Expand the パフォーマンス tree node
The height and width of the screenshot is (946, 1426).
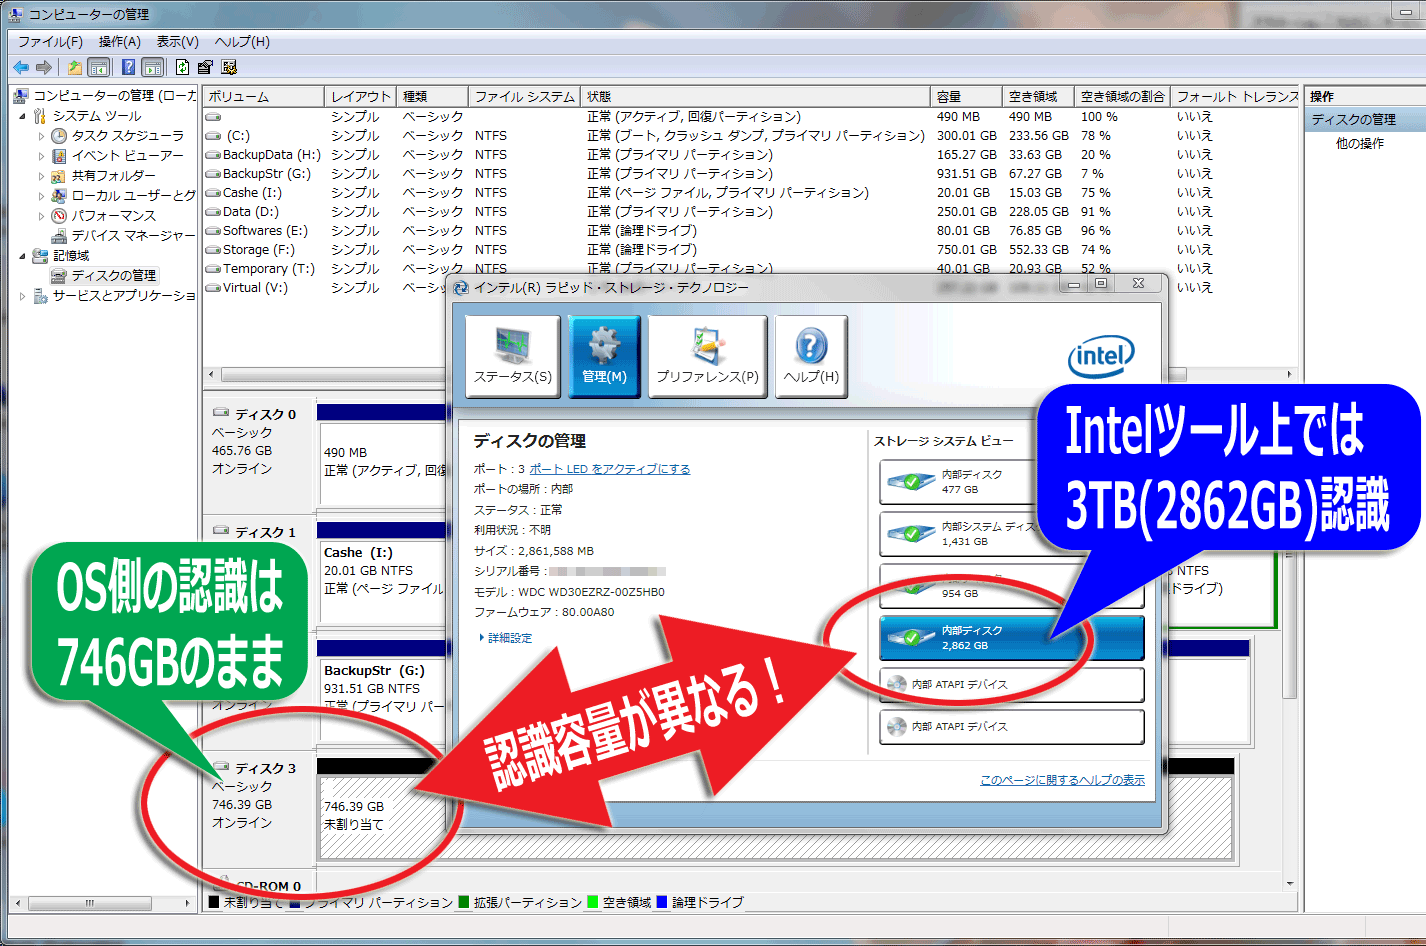[41, 216]
